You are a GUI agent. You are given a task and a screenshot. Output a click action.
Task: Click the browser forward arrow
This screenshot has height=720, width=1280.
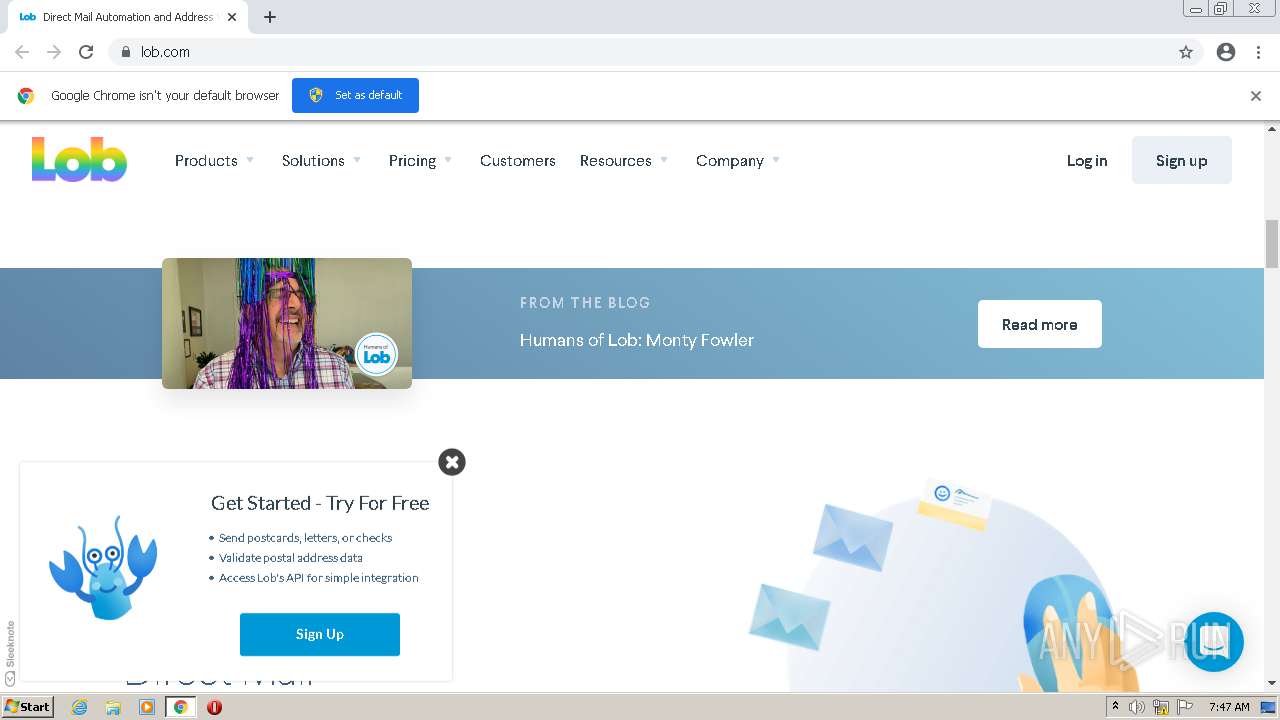tap(54, 52)
